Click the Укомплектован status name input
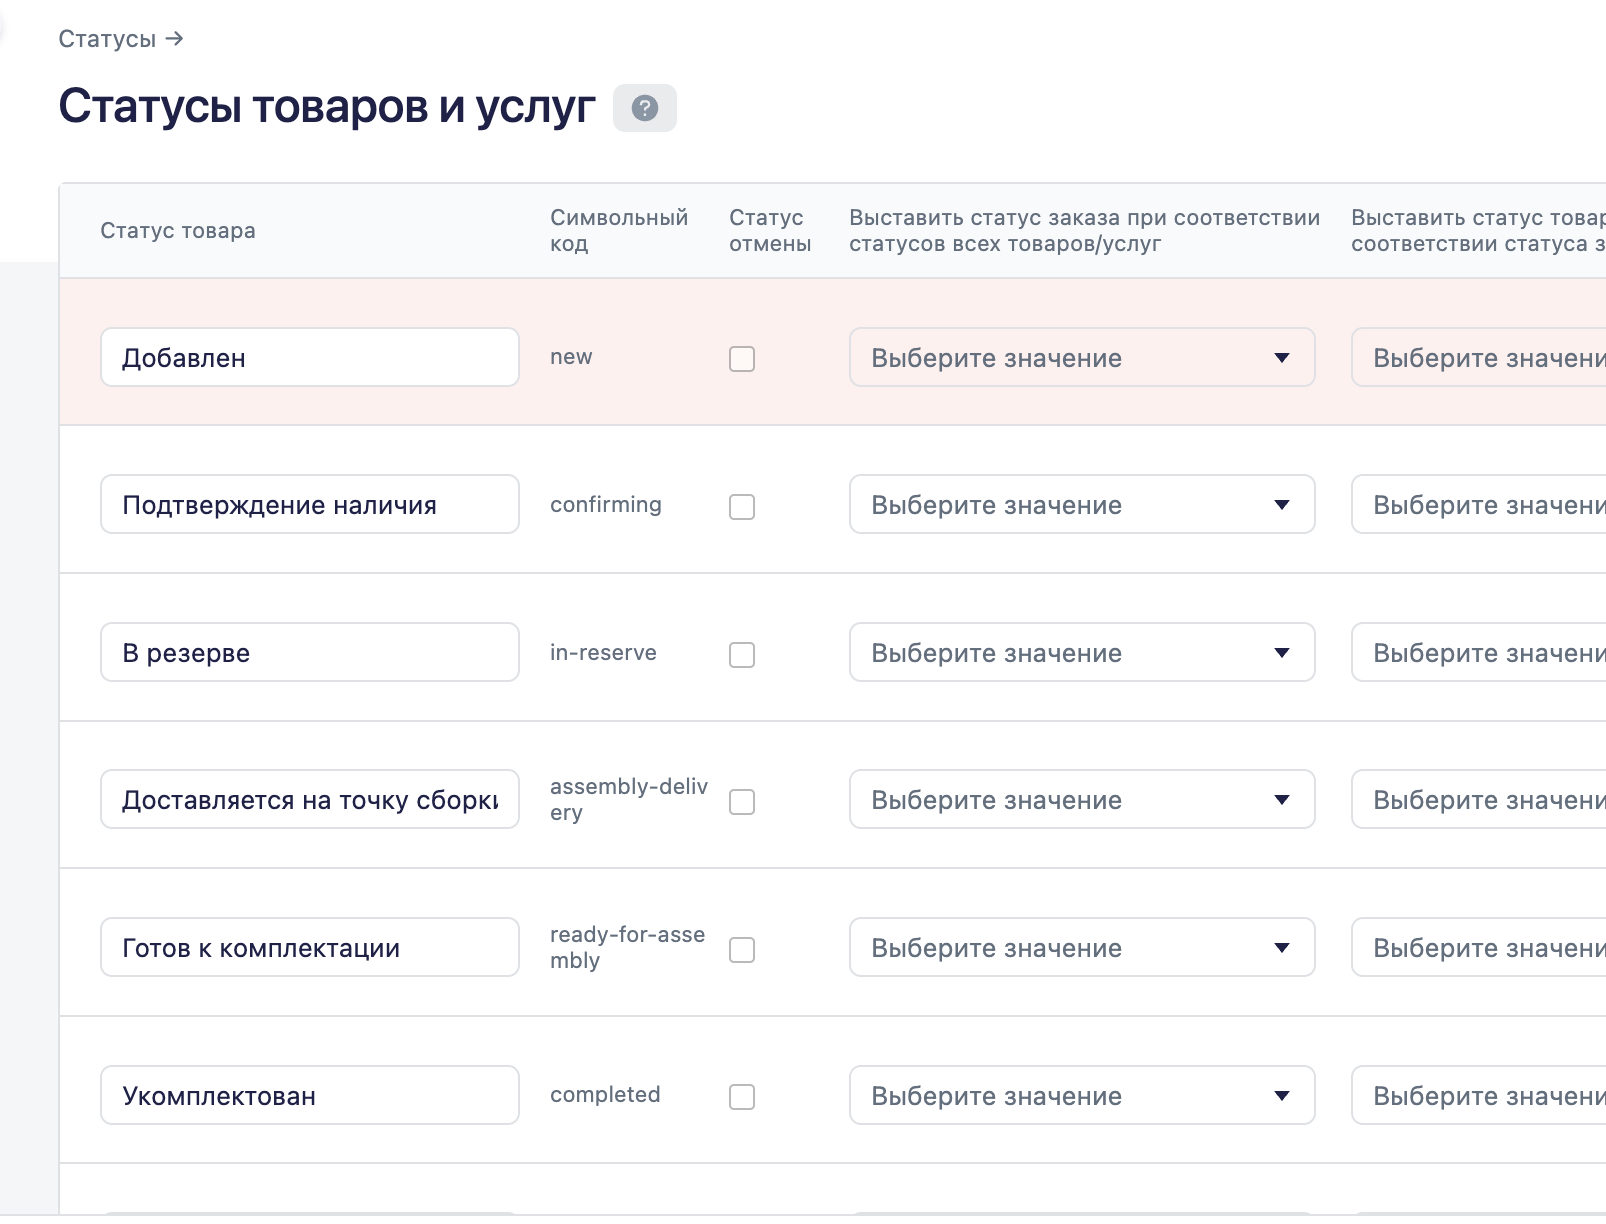Screen dimensions: 1606x1224 309,1096
